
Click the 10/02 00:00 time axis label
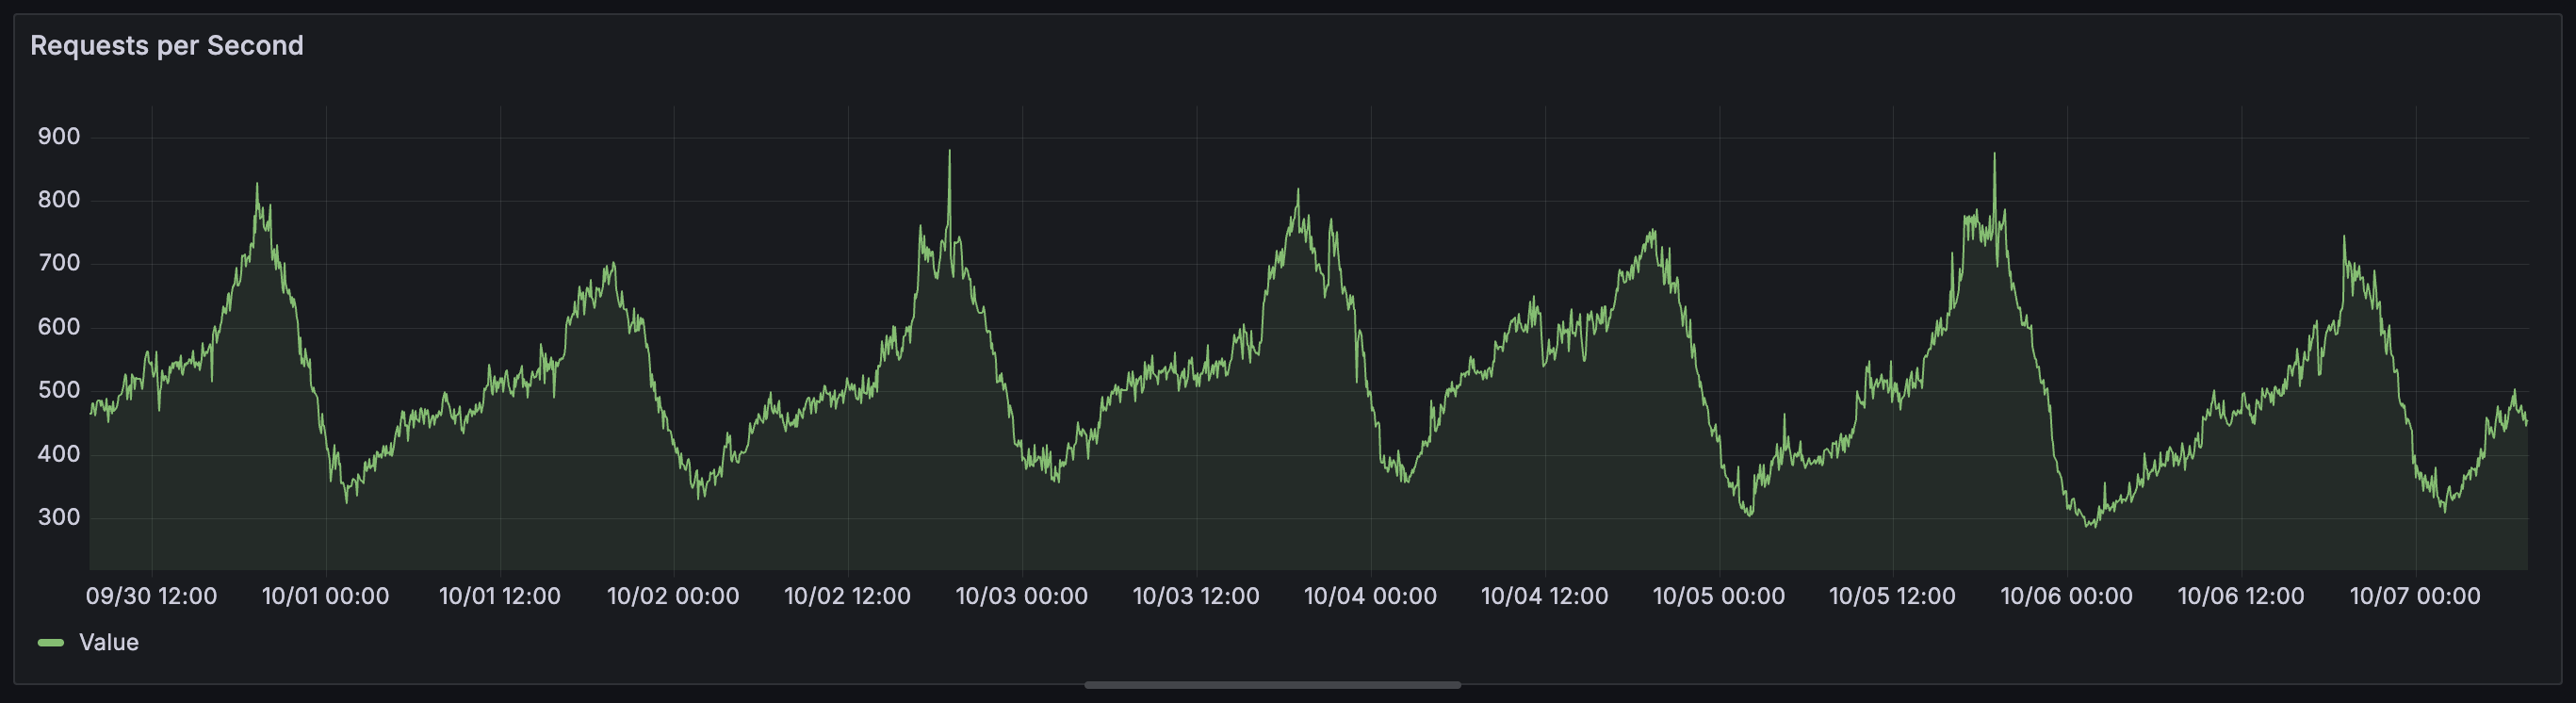pos(673,597)
